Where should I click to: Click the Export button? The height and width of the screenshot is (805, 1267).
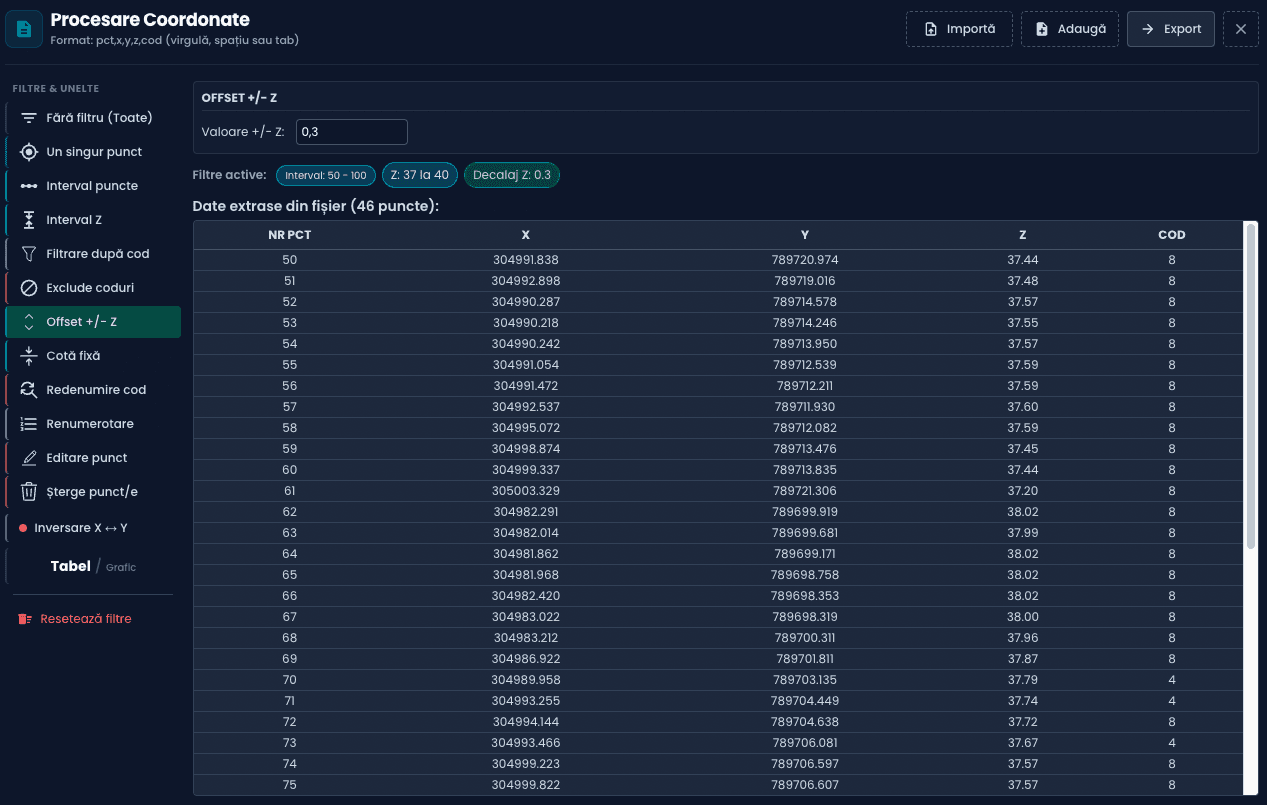click(1170, 29)
